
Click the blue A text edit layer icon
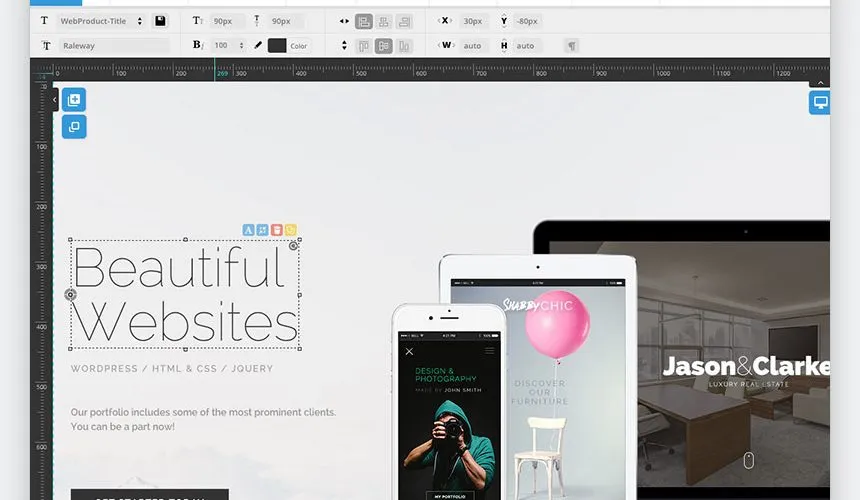[x=248, y=230]
